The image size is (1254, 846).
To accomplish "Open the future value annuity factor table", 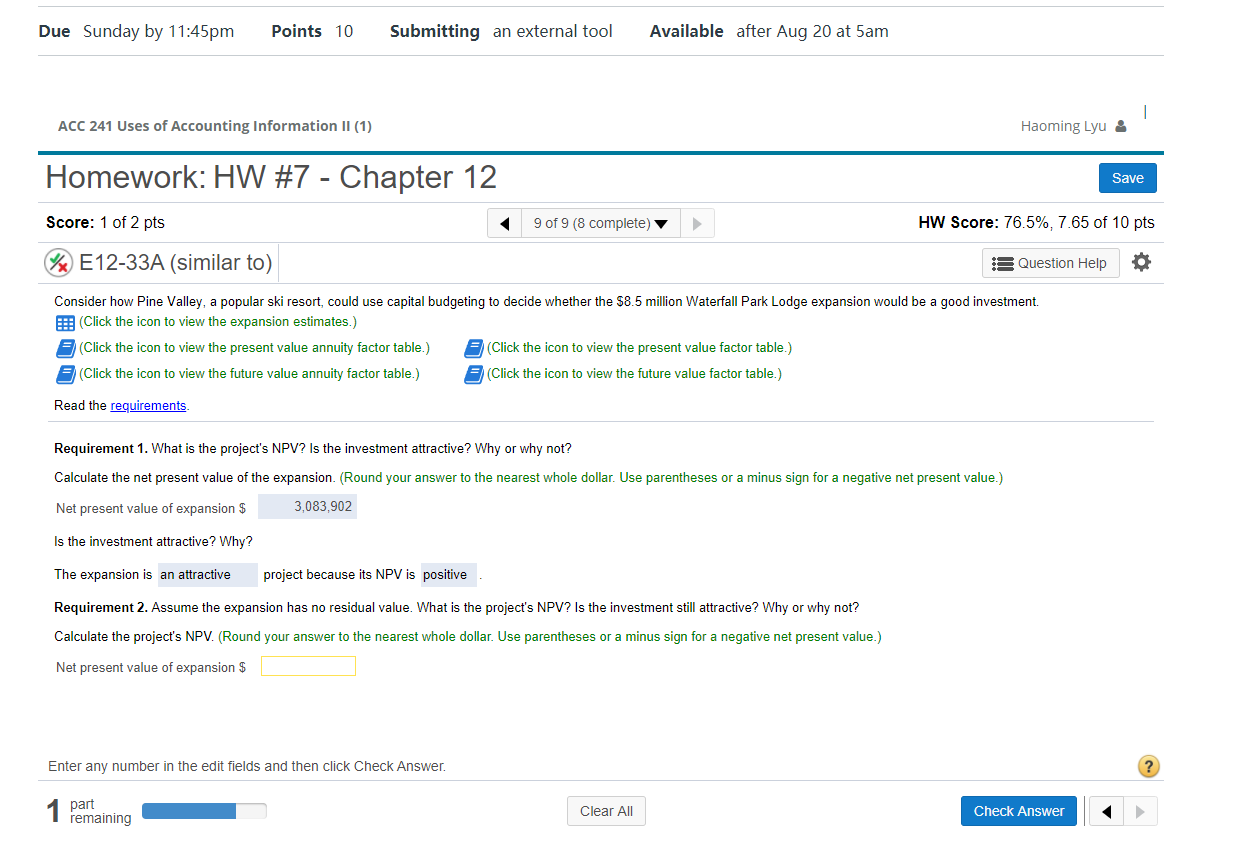I will point(65,373).
